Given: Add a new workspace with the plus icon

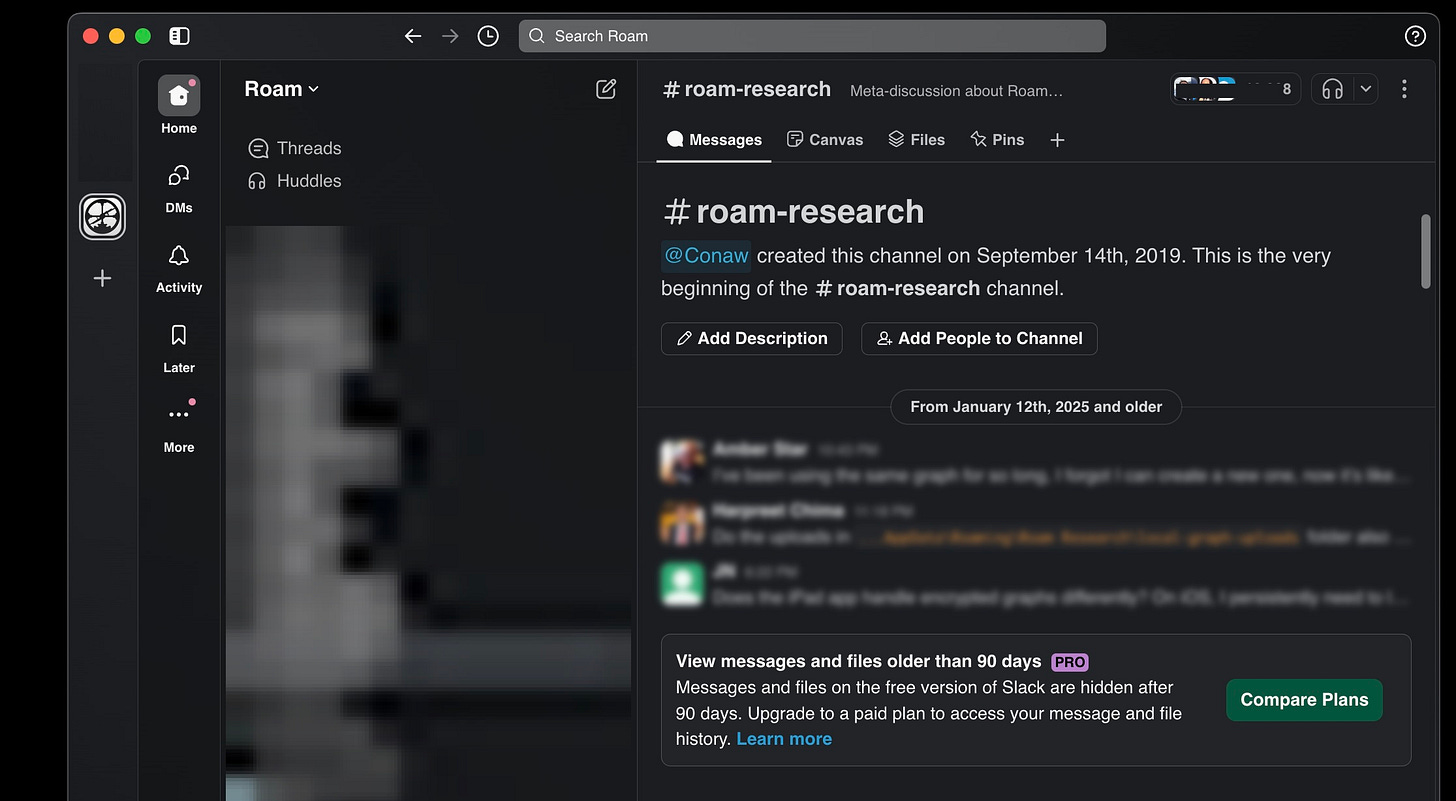Looking at the screenshot, I should click(102, 278).
